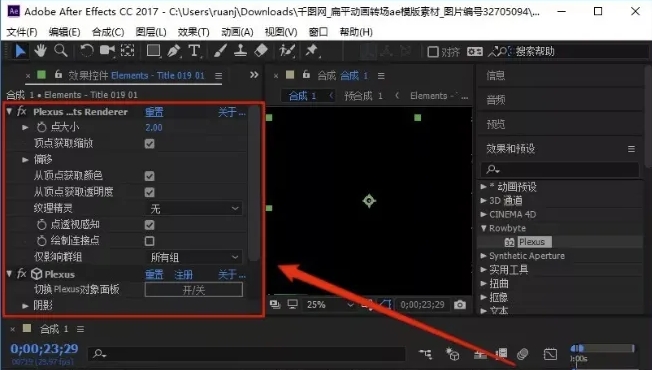
Task: Open the 效果(T) menu
Action: [194, 32]
